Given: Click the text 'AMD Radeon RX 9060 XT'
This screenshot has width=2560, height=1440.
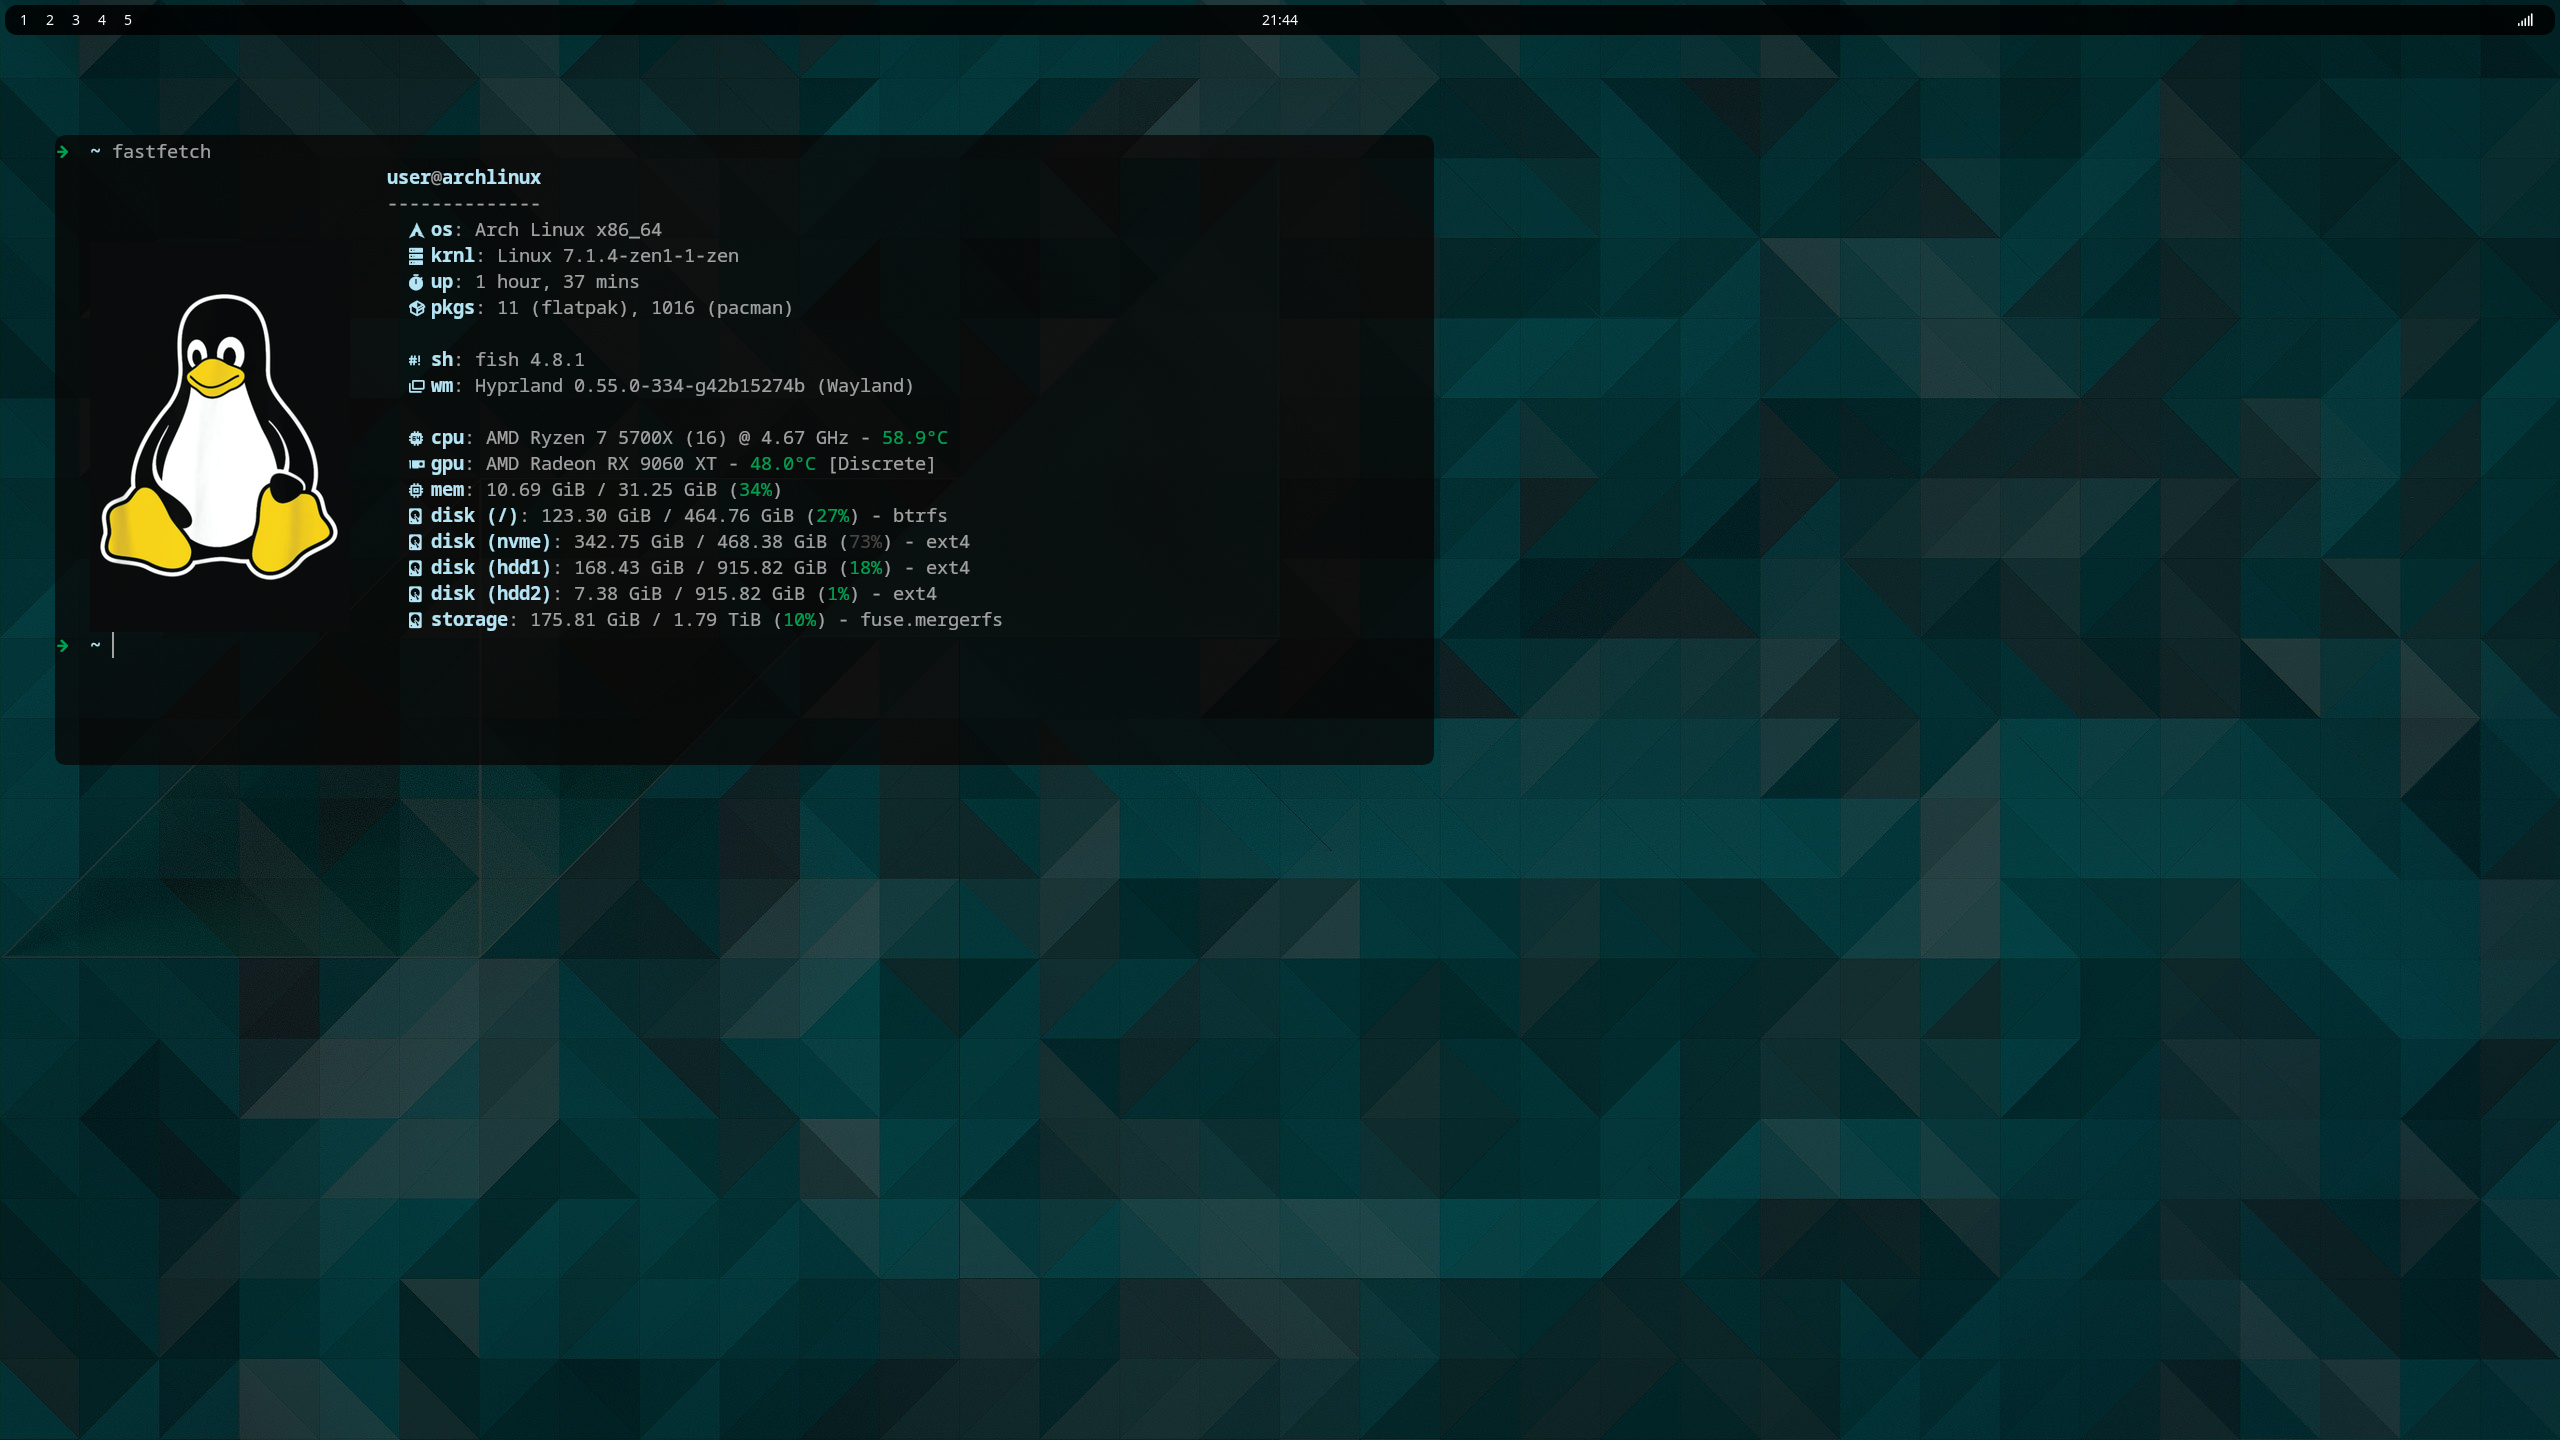Looking at the screenshot, I should tap(601, 464).
